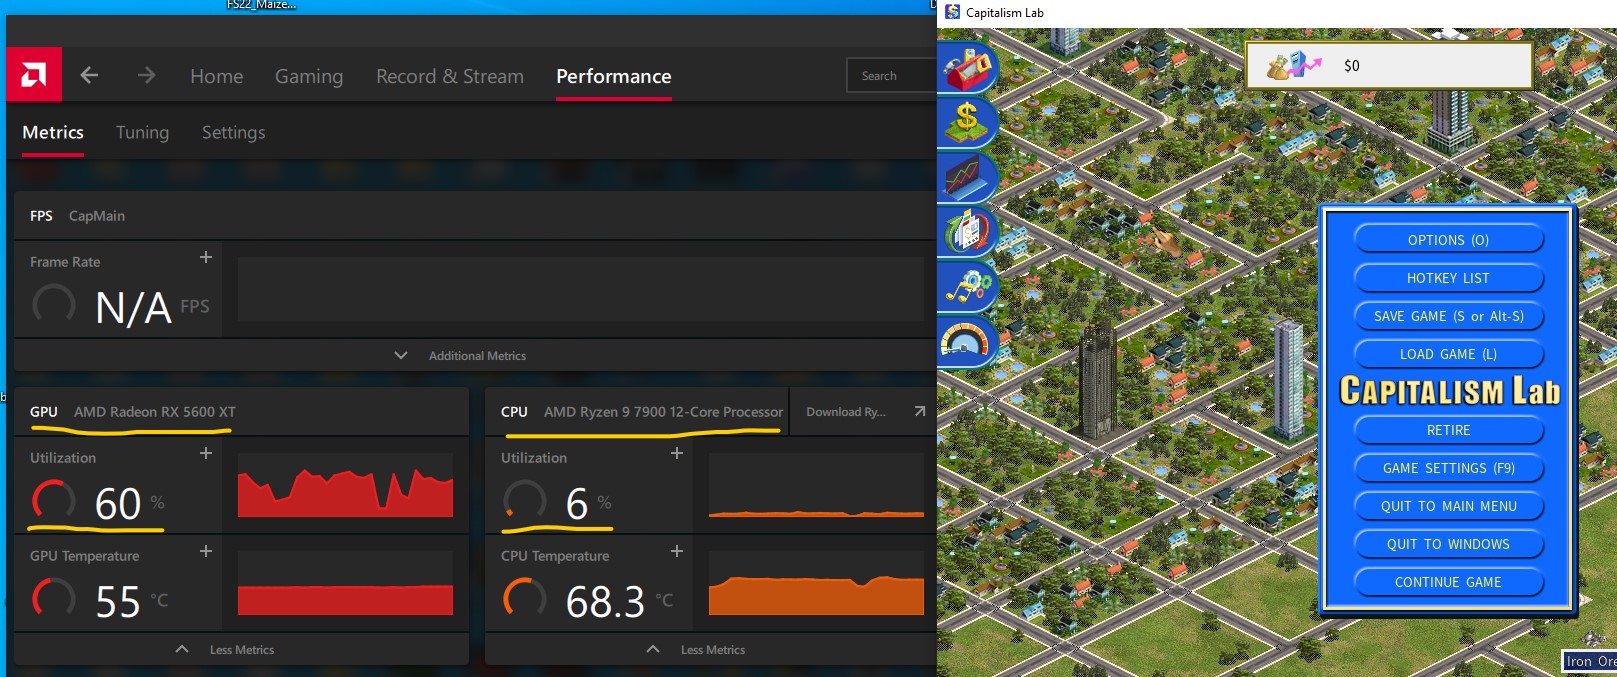1617x677 pixels.
Task: Add Frame Rate metric with plus icon
Action: 206,257
